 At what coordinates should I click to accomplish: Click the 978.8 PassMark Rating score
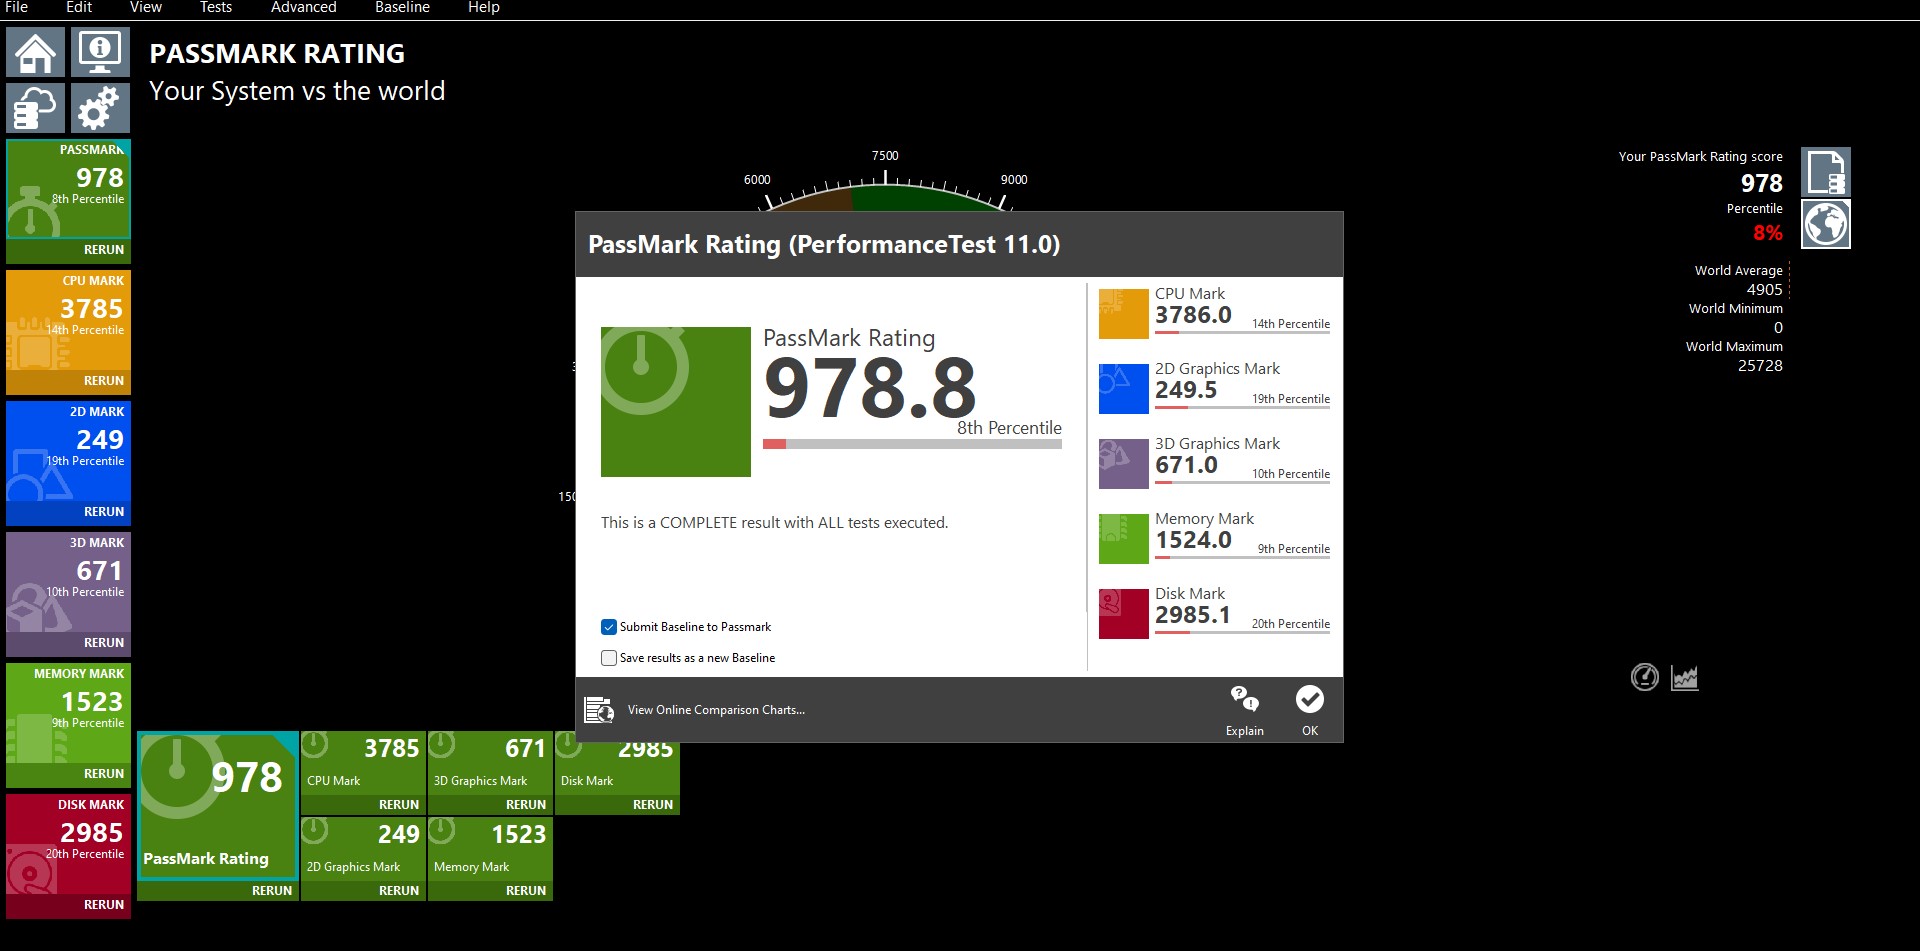click(870, 388)
